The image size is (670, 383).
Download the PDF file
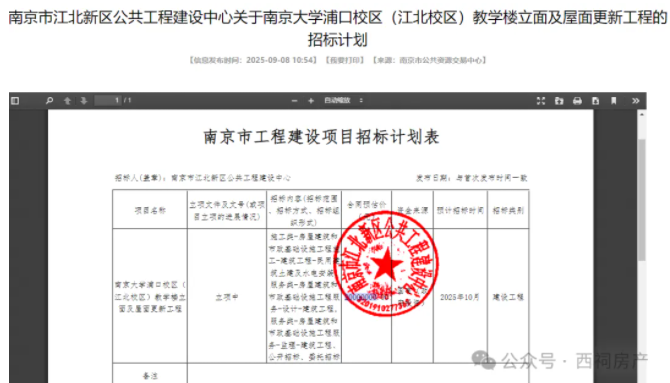tap(595, 101)
